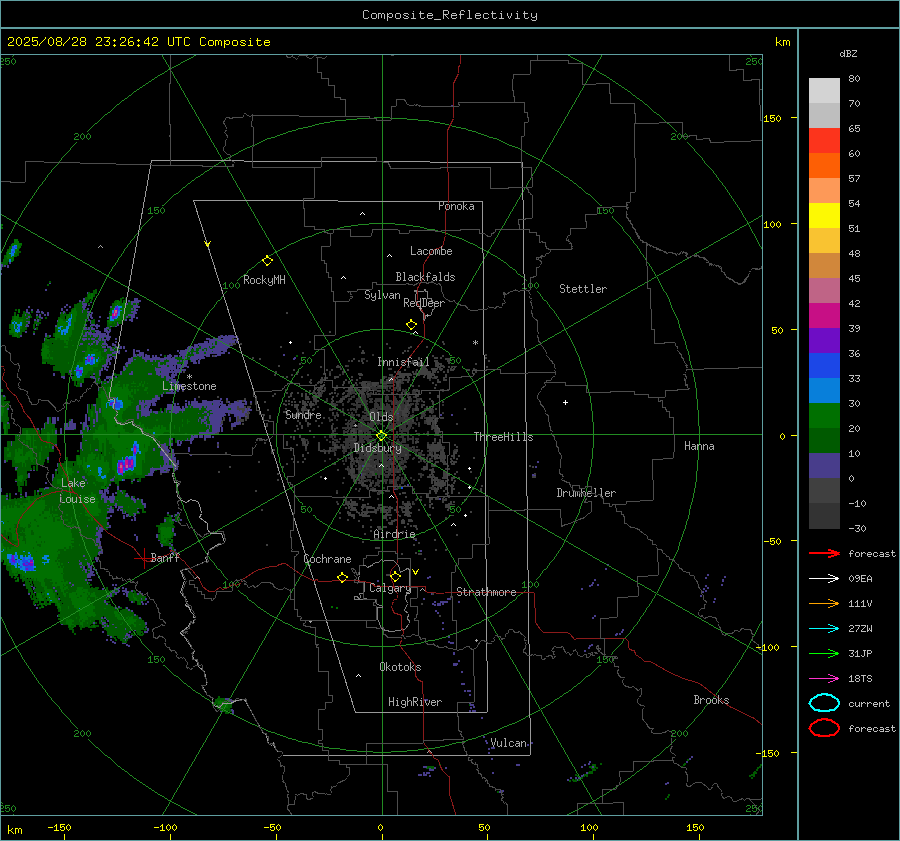Click the RedDeer city label
Viewport: 900px width, 841px height.
pos(424,303)
